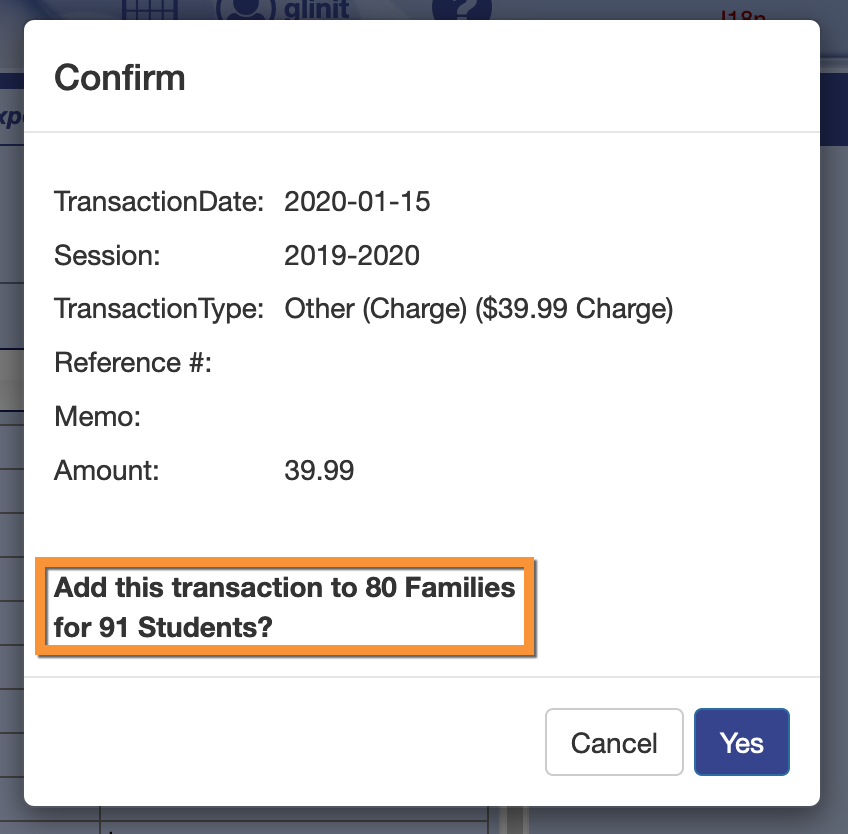848x834 pixels.
Task: Click the glinit user profile icon
Action: [243, 8]
